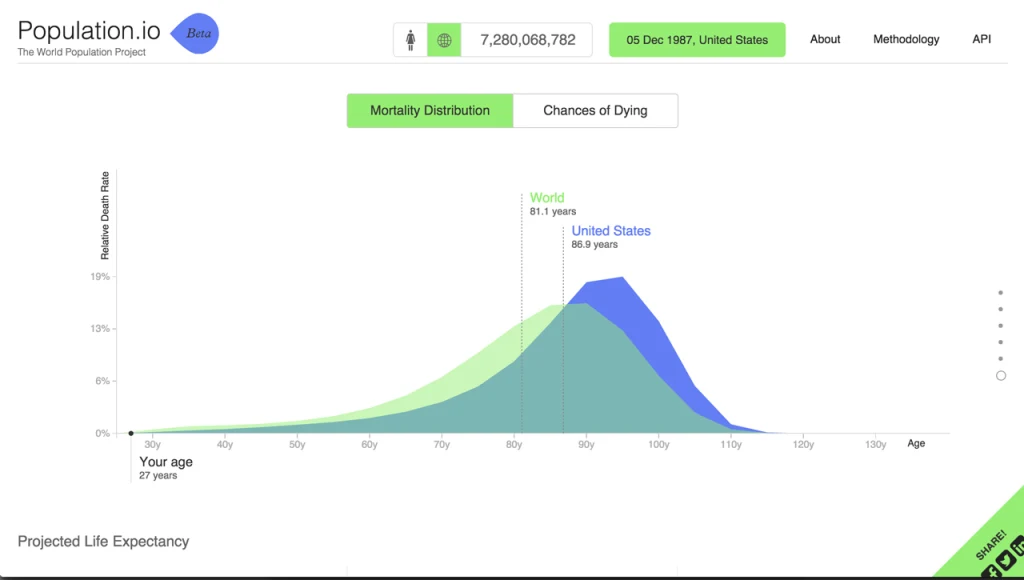Share the chart on Twitter
Image resolution: width=1024 pixels, height=580 pixels.
click(x=1007, y=559)
